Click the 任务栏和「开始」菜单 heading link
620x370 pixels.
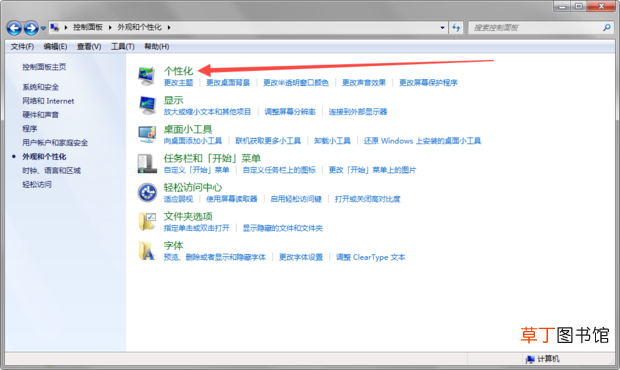[212, 159]
